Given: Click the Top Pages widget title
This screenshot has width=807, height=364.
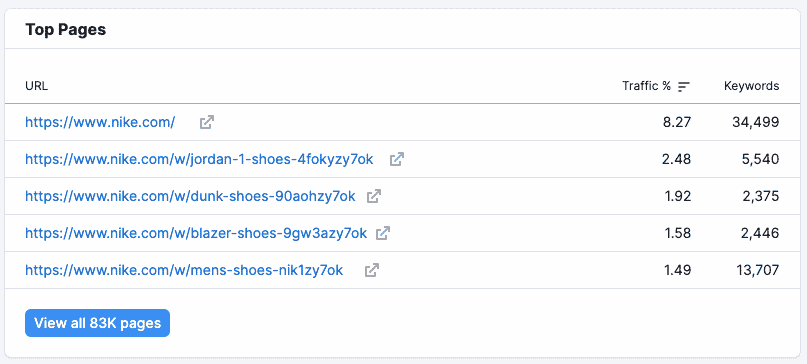Looking at the screenshot, I should pos(66,29).
